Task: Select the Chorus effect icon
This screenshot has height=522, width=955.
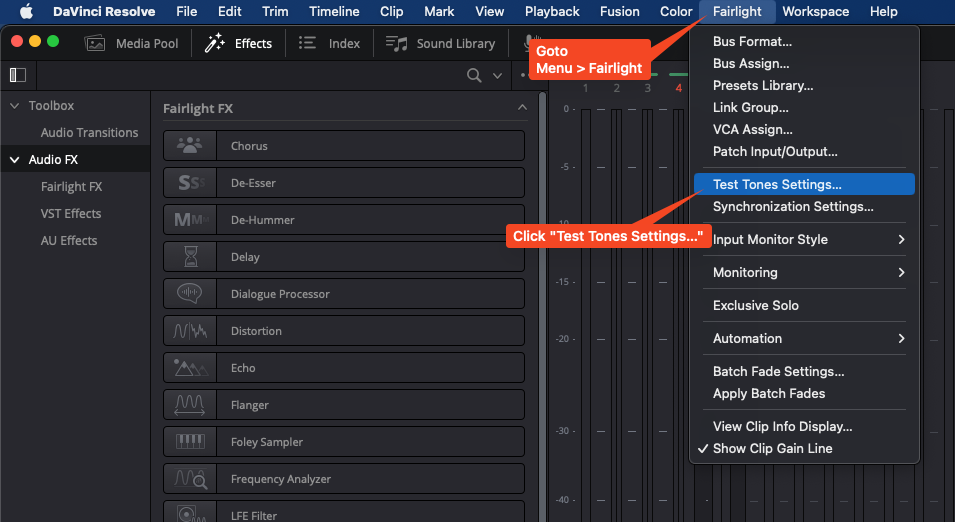Action: click(x=189, y=146)
